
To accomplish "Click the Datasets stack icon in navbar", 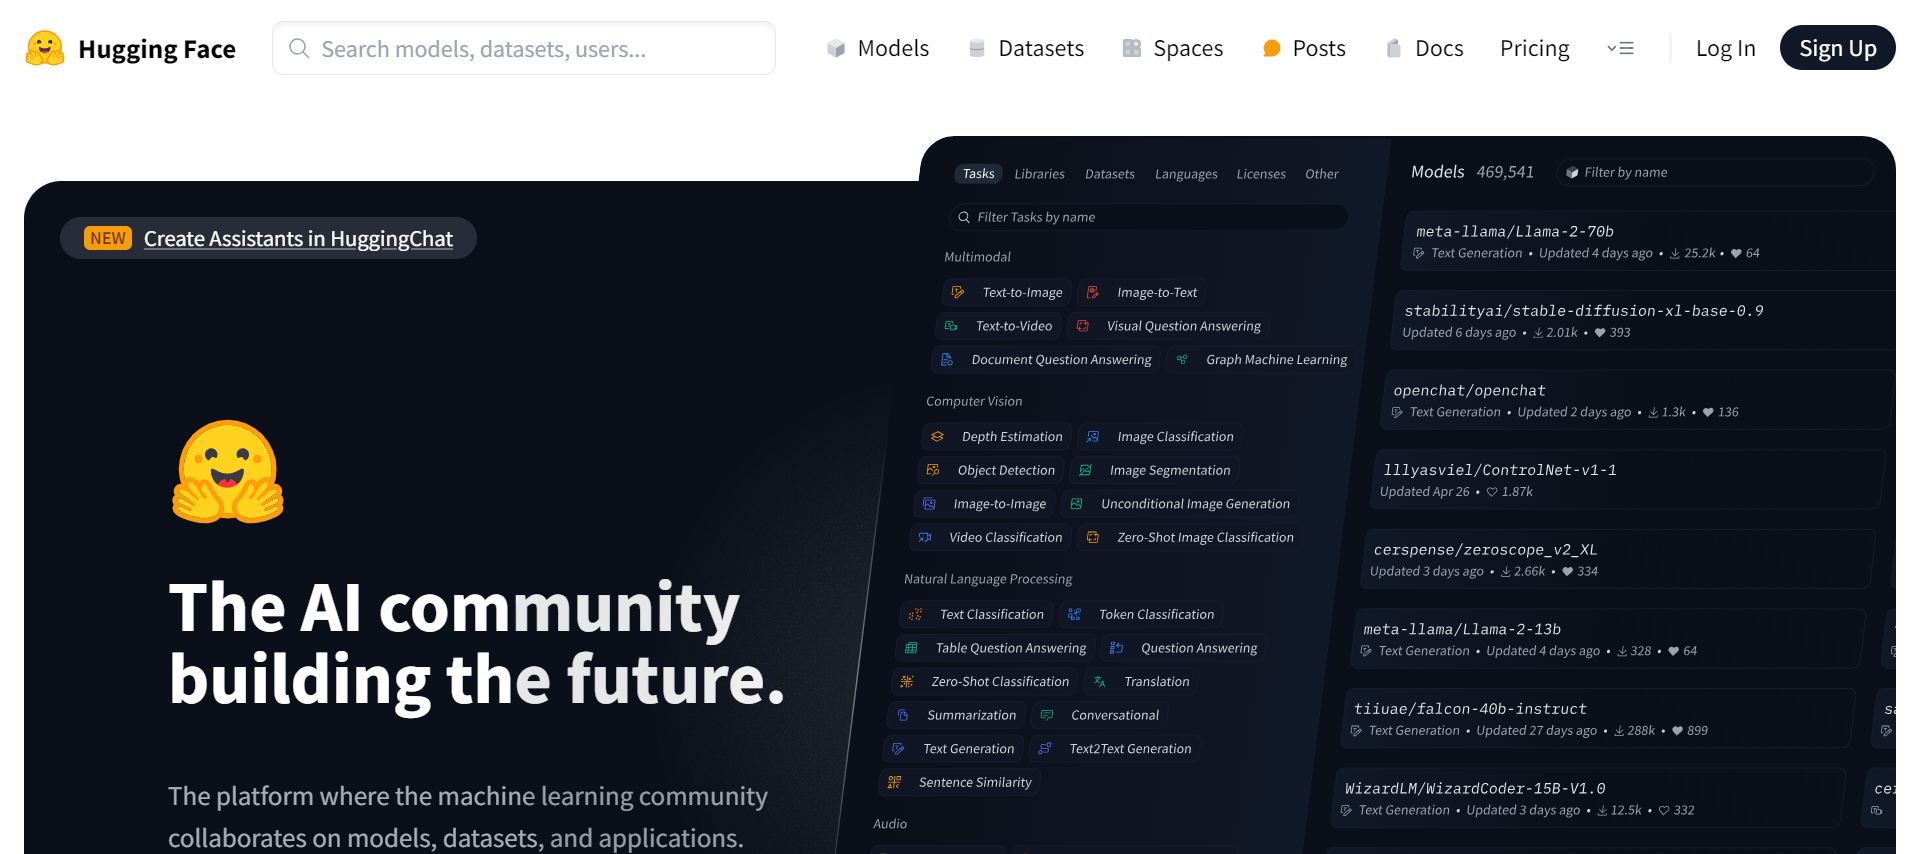I will click(x=977, y=48).
